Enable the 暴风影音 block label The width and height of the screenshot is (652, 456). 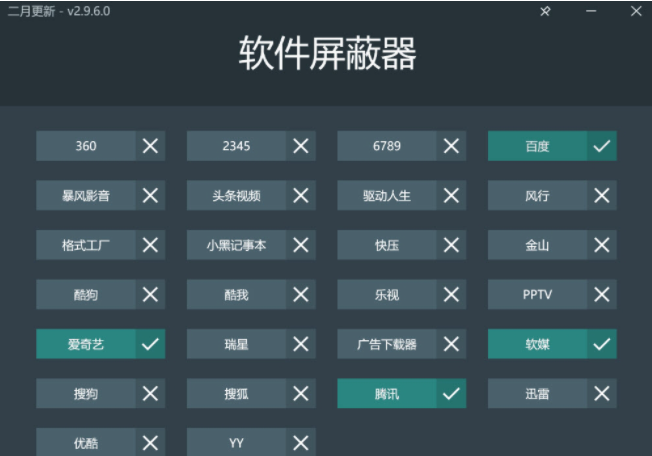[86, 195]
